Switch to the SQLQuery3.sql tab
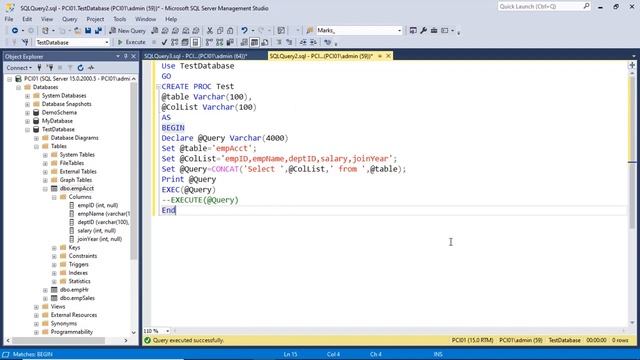The image size is (640, 360). (x=196, y=56)
